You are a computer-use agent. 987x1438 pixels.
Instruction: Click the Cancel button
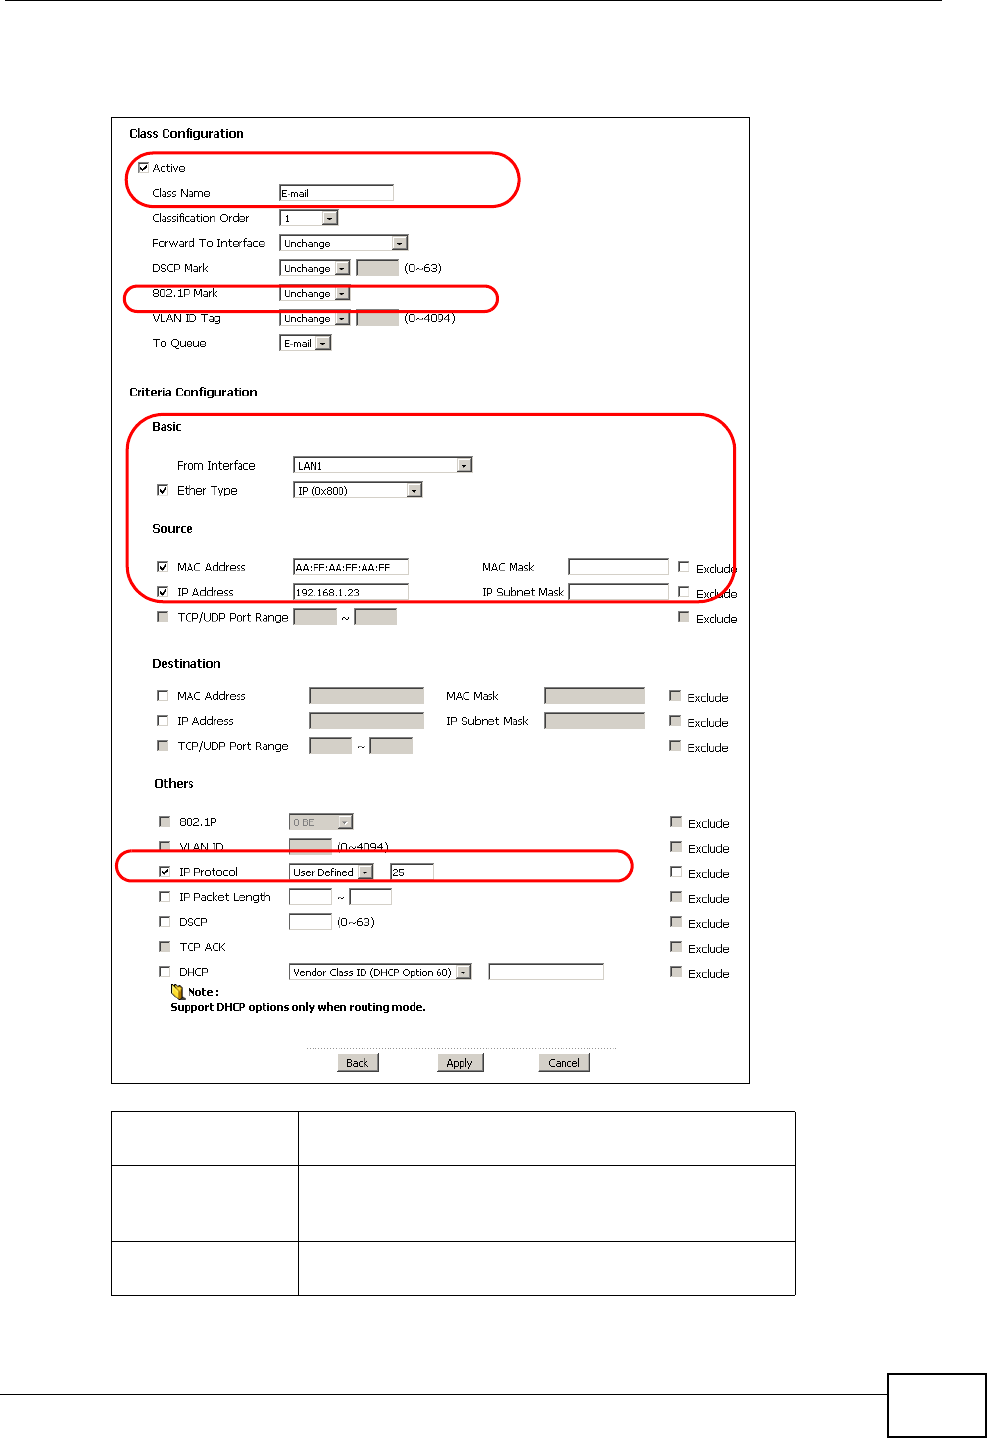click(564, 1063)
